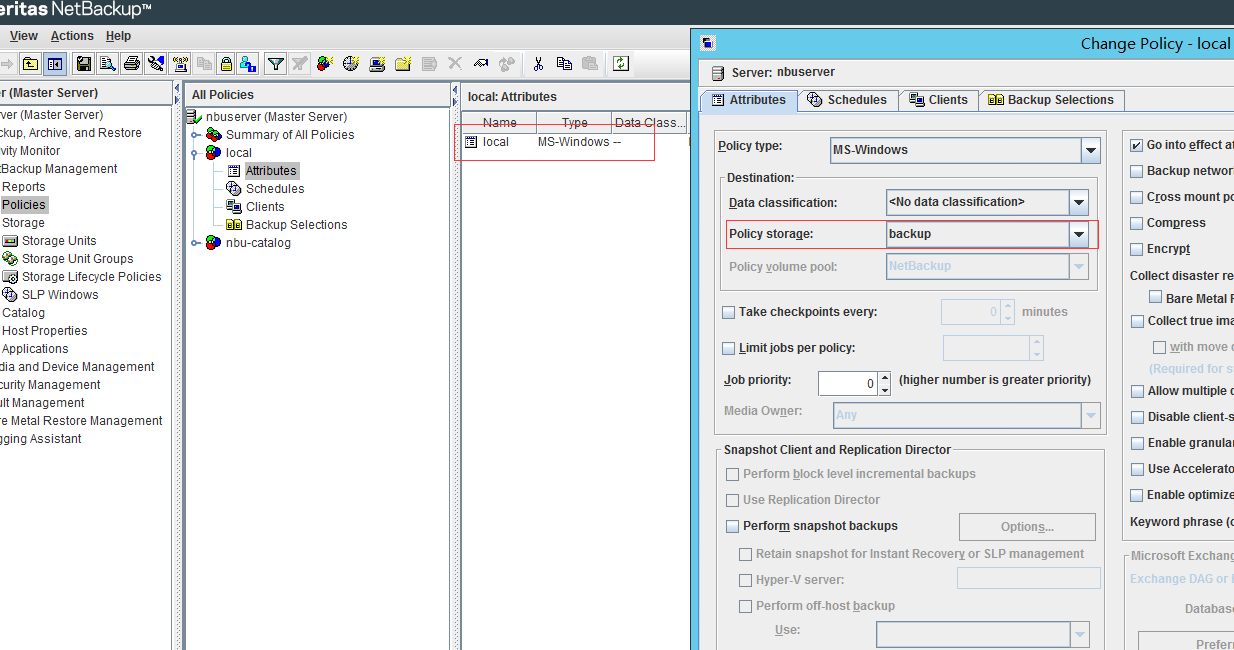Image resolution: width=1234 pixels, height=650 pixels.
Task: Click the antenna tower toolbar icon
Action: pos(180,64)
